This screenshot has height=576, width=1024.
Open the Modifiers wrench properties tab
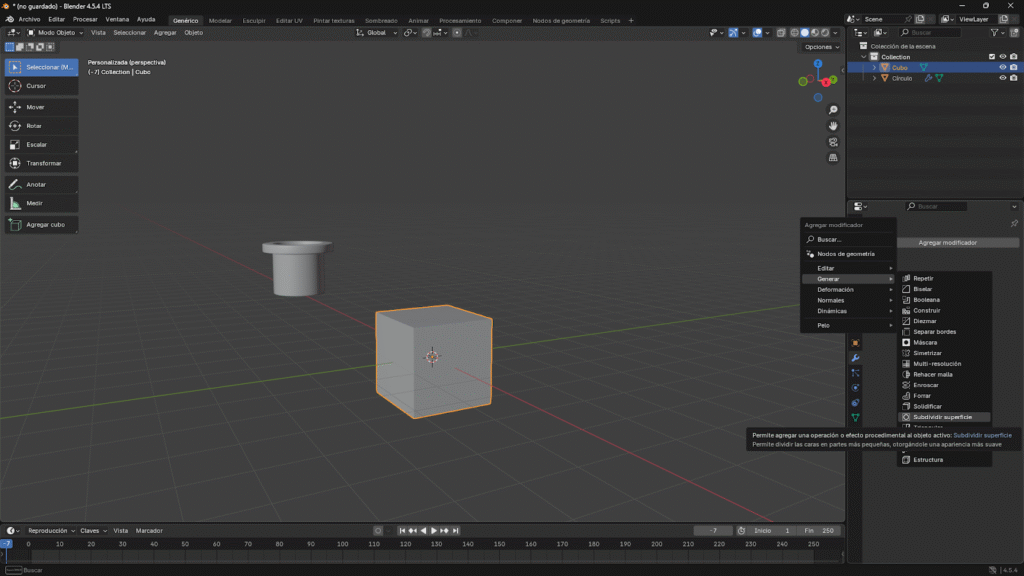point(855,358)
